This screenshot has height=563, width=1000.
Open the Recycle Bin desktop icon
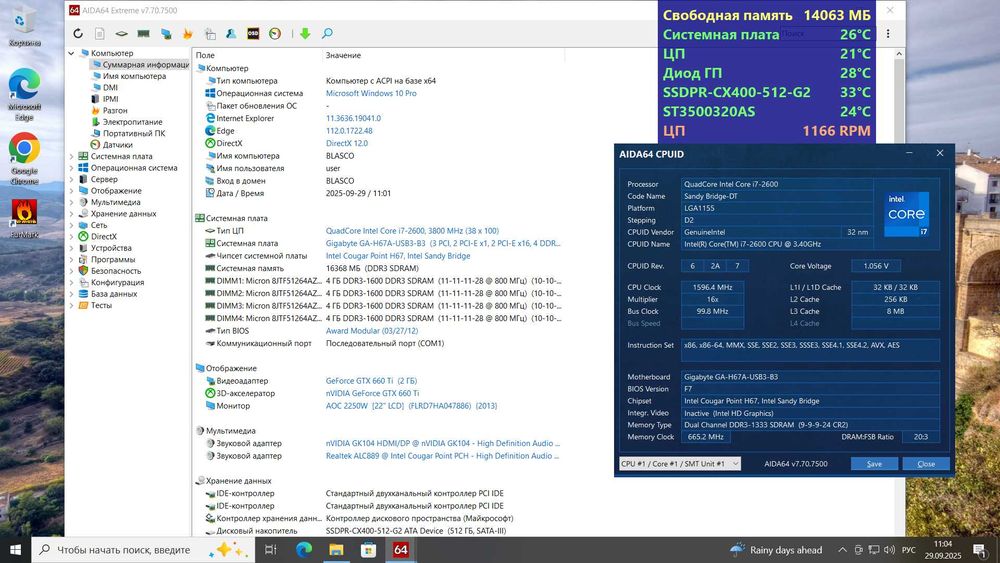24,27
